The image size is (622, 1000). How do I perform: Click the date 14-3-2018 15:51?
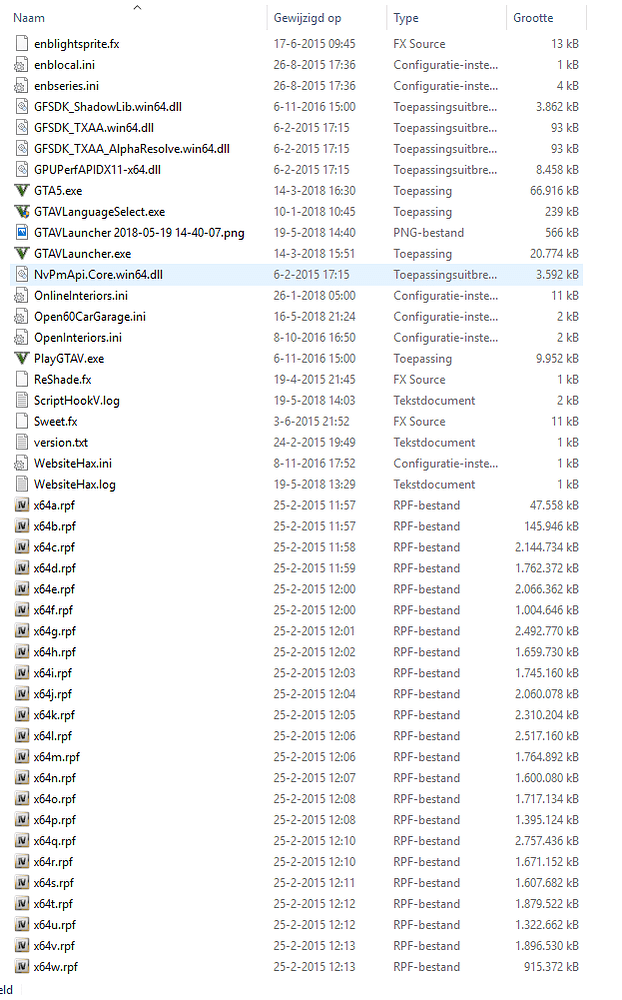[315, 254]
